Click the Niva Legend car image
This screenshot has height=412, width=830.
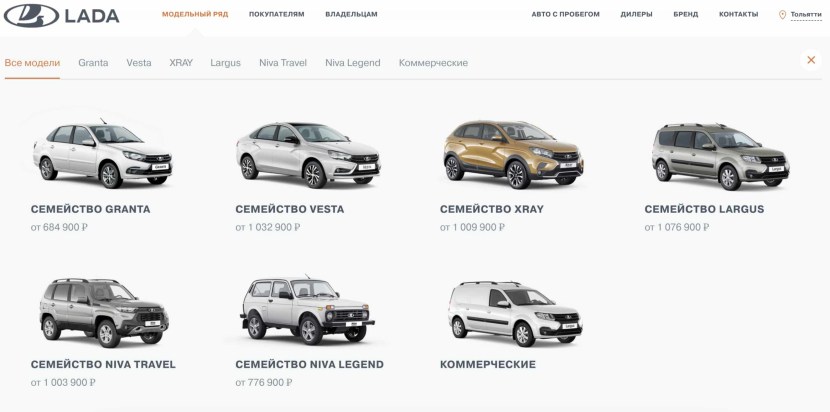pyautogui.click(x=307, y=310)
